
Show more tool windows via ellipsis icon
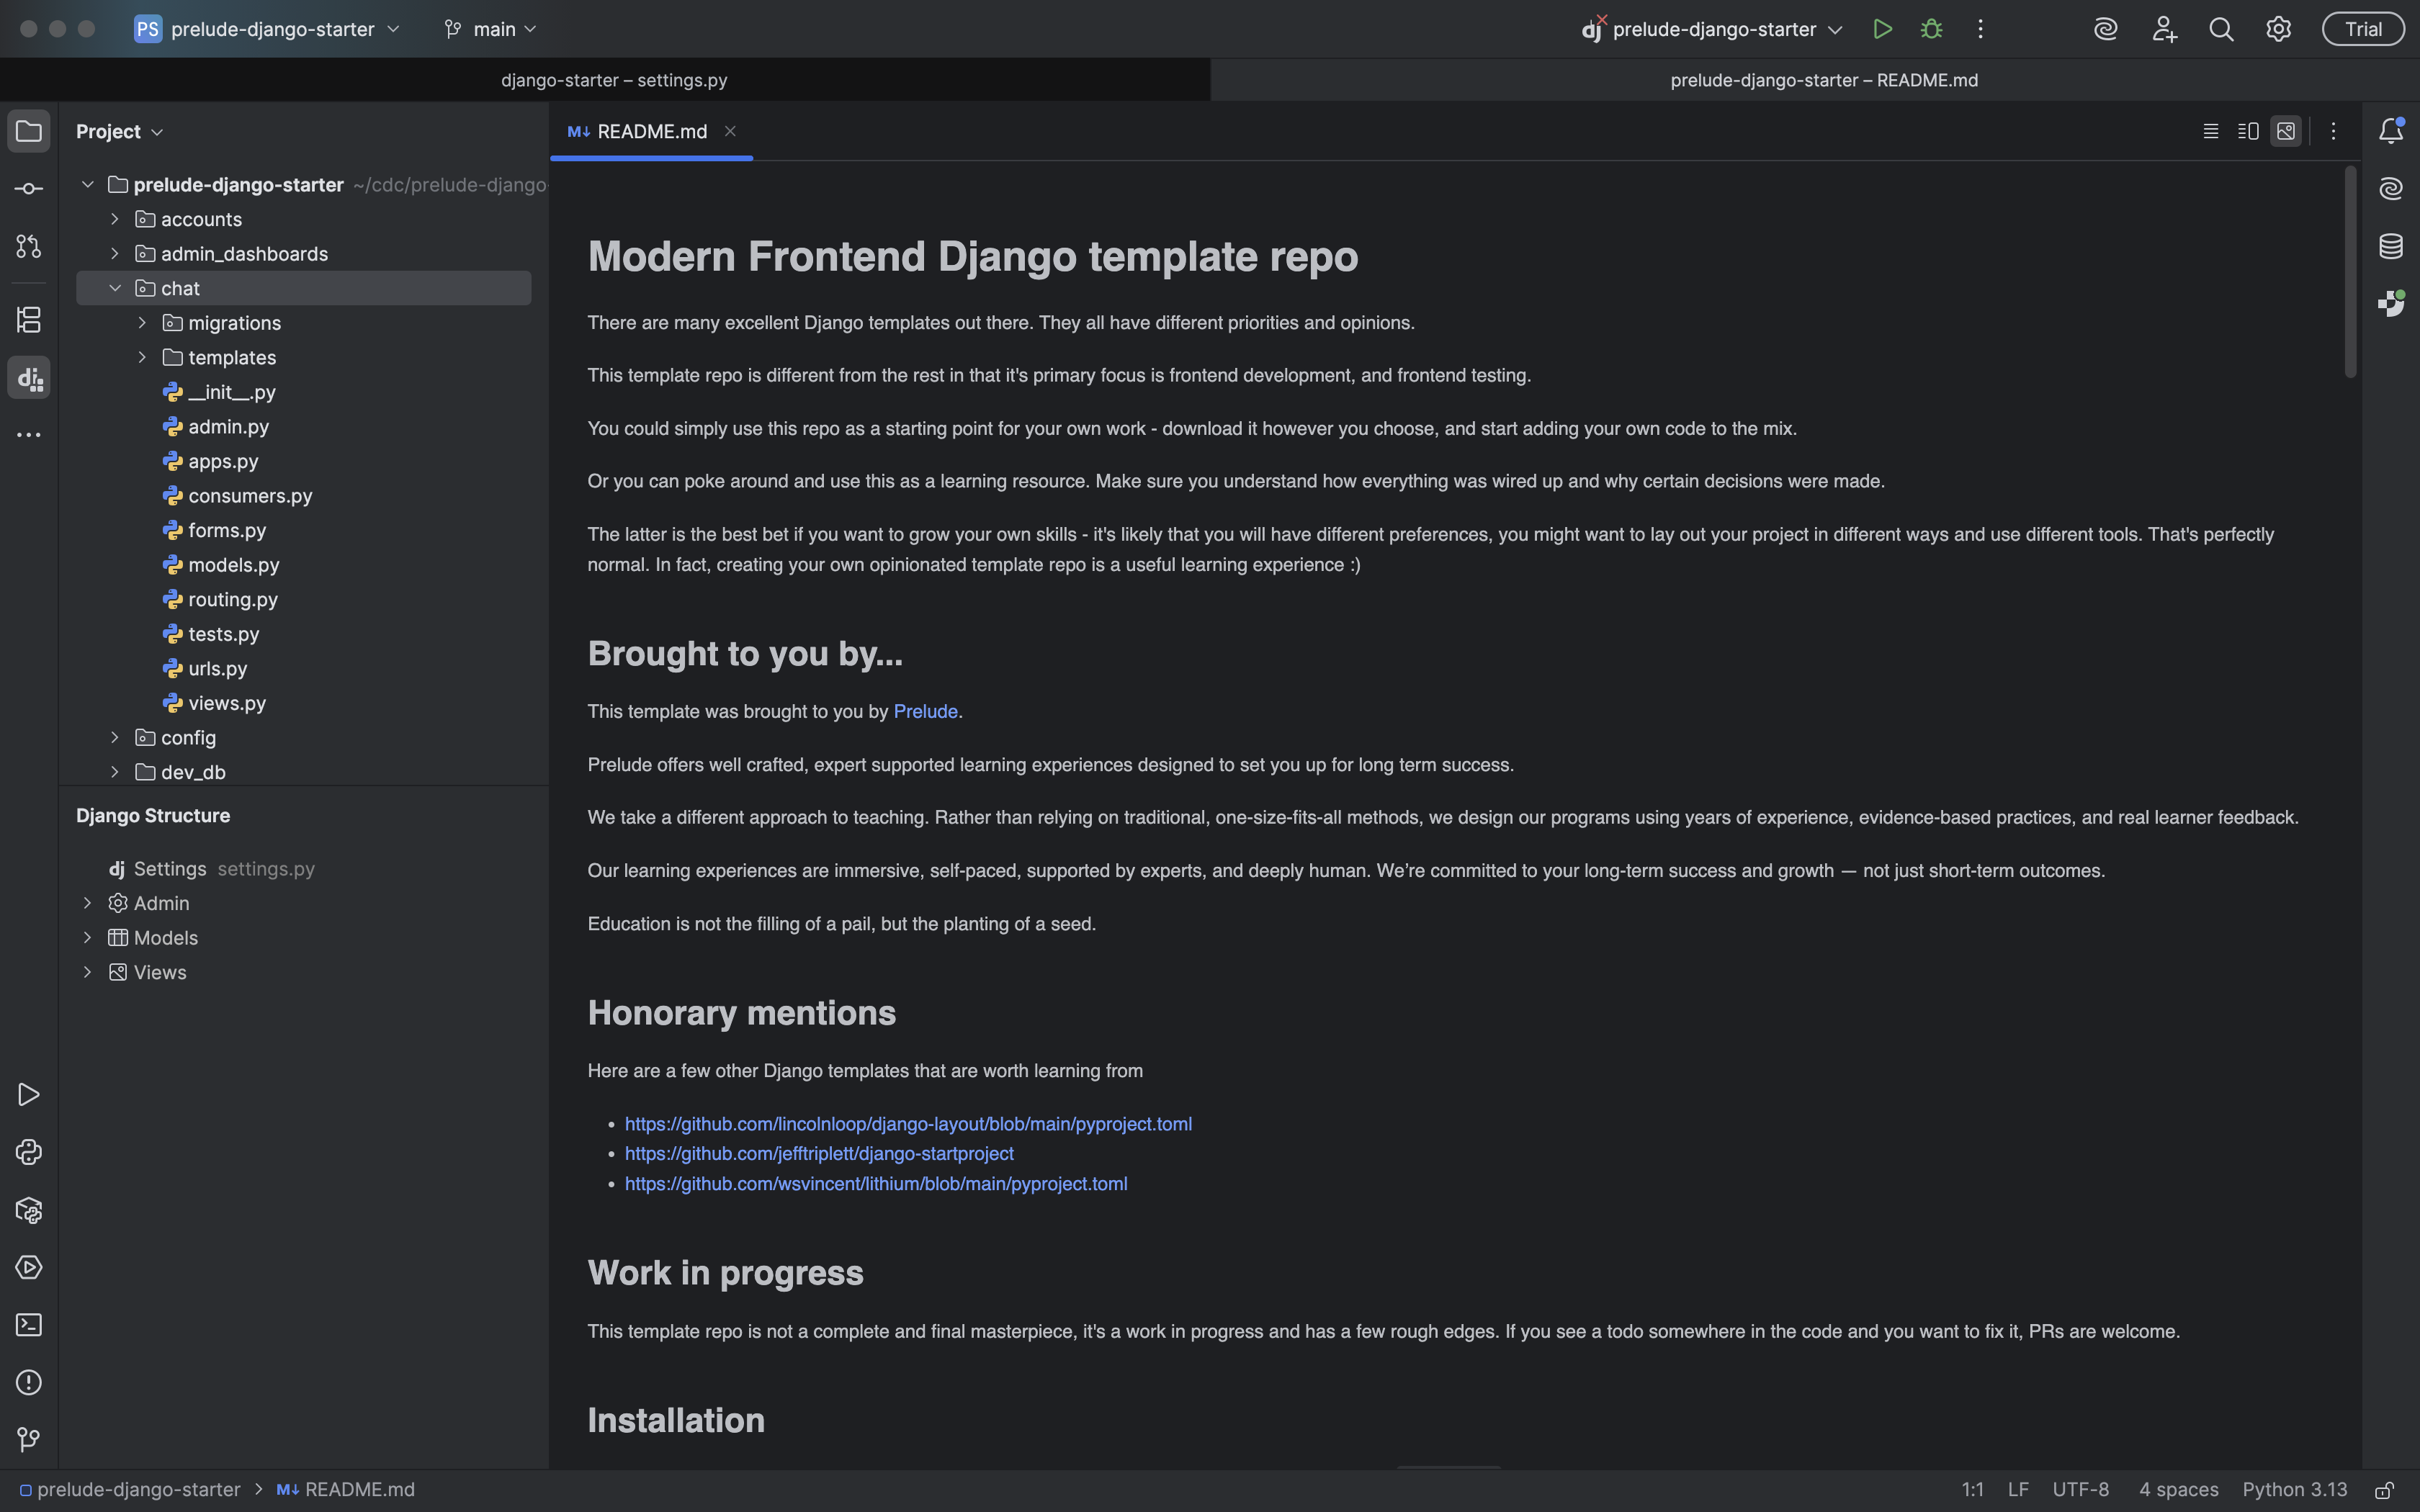point(29,435)
